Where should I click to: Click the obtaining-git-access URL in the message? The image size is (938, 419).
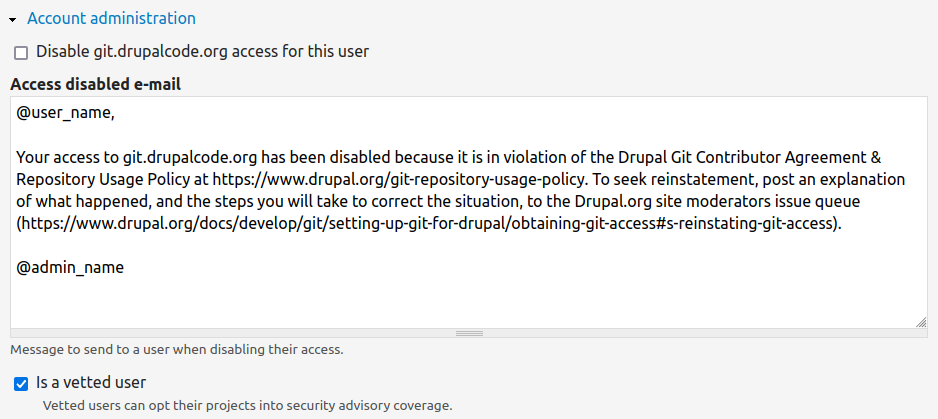(430, 223)
